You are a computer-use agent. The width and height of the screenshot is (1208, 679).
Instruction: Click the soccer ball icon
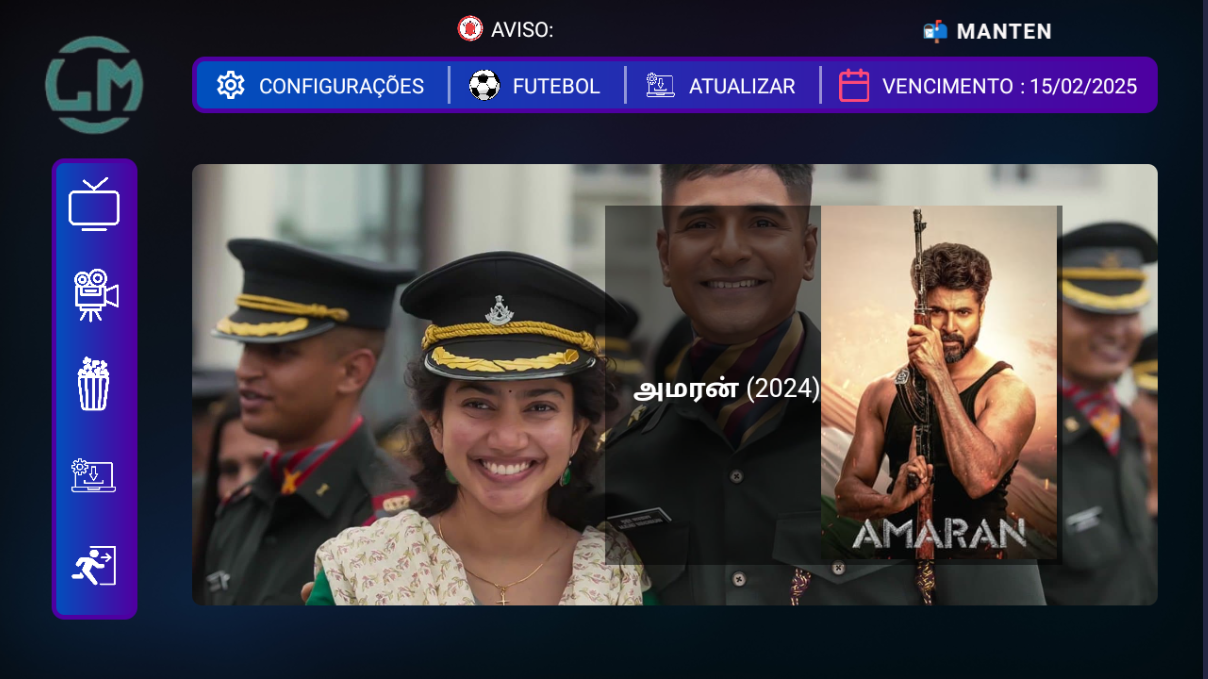484,85
